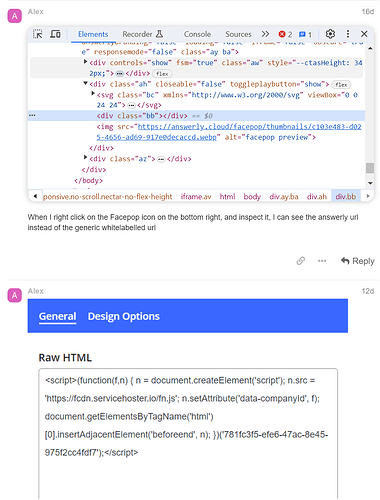Show more DevTools tabs chevron

click(265, 34)
